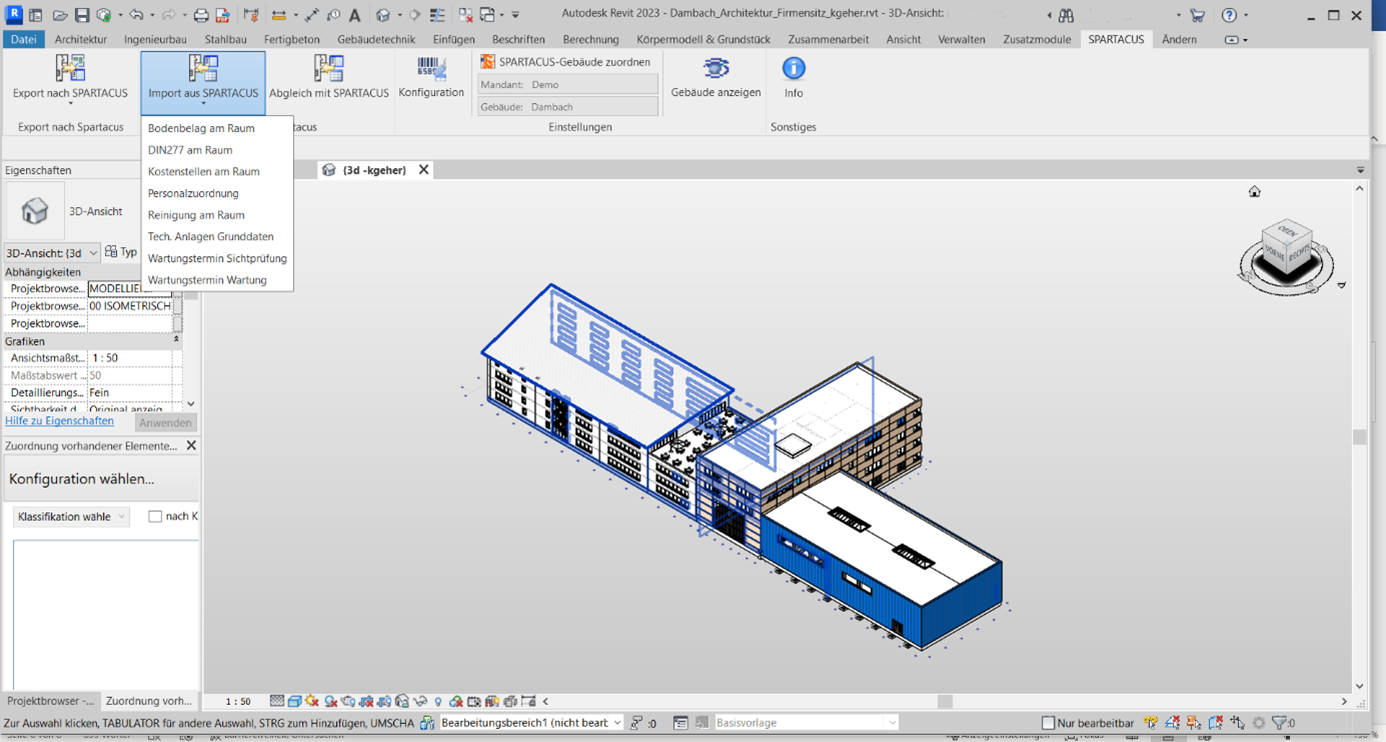Click the detail level icon beside the view scale
Screen dimensions: 1386x742
[x=277, y=701]
